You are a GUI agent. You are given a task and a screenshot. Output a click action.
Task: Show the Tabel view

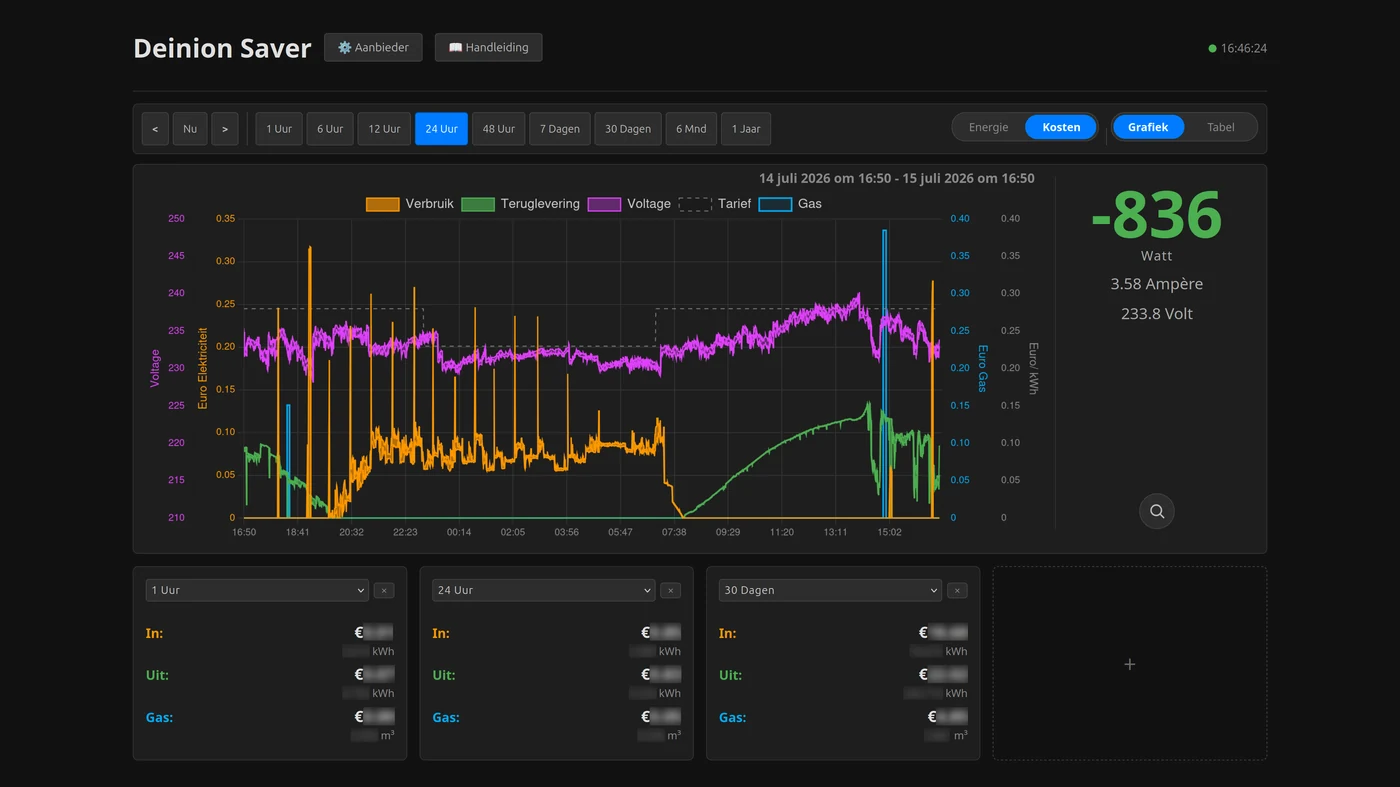[1221, 127]
